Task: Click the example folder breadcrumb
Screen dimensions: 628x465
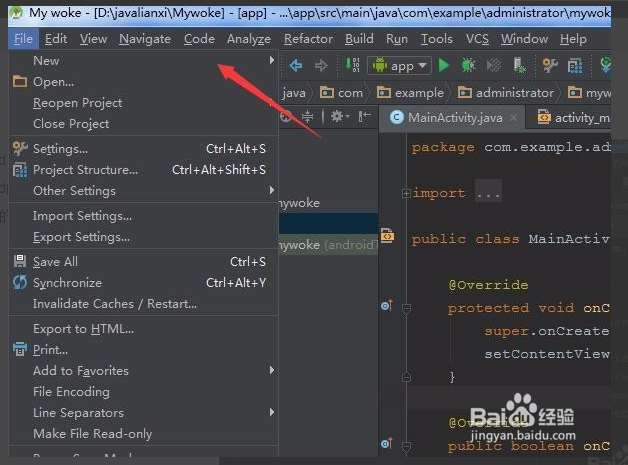Action: [x=410, y=93]
